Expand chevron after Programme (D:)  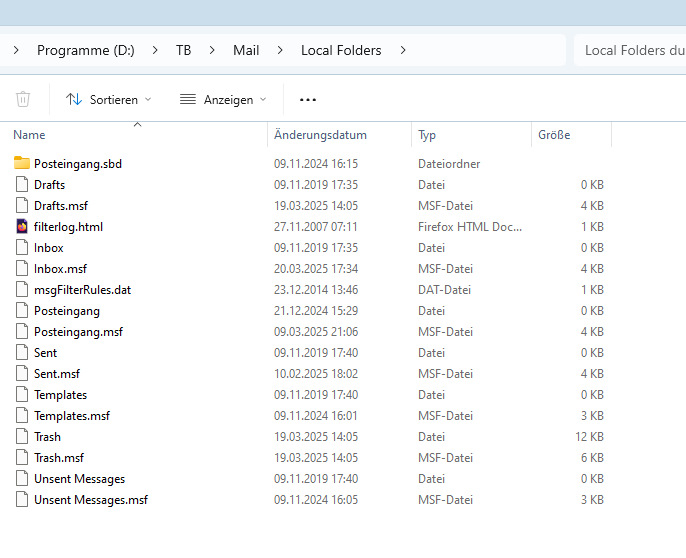coord(155,50)
